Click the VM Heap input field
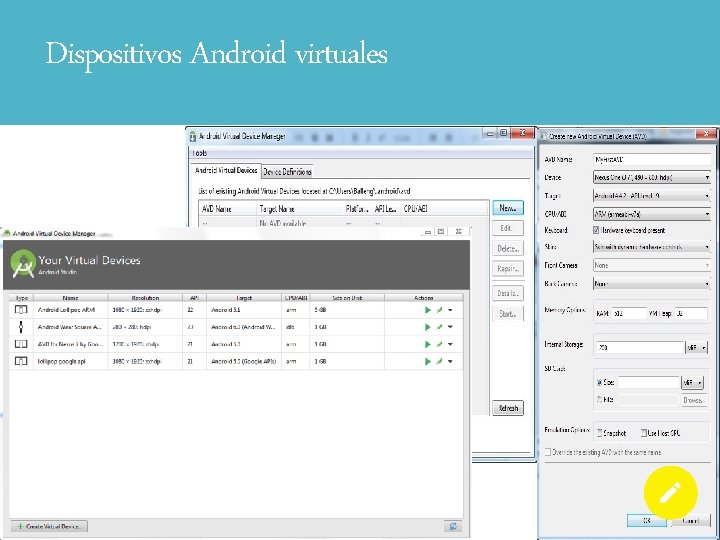The image size is (720, 540). point(690,314)
